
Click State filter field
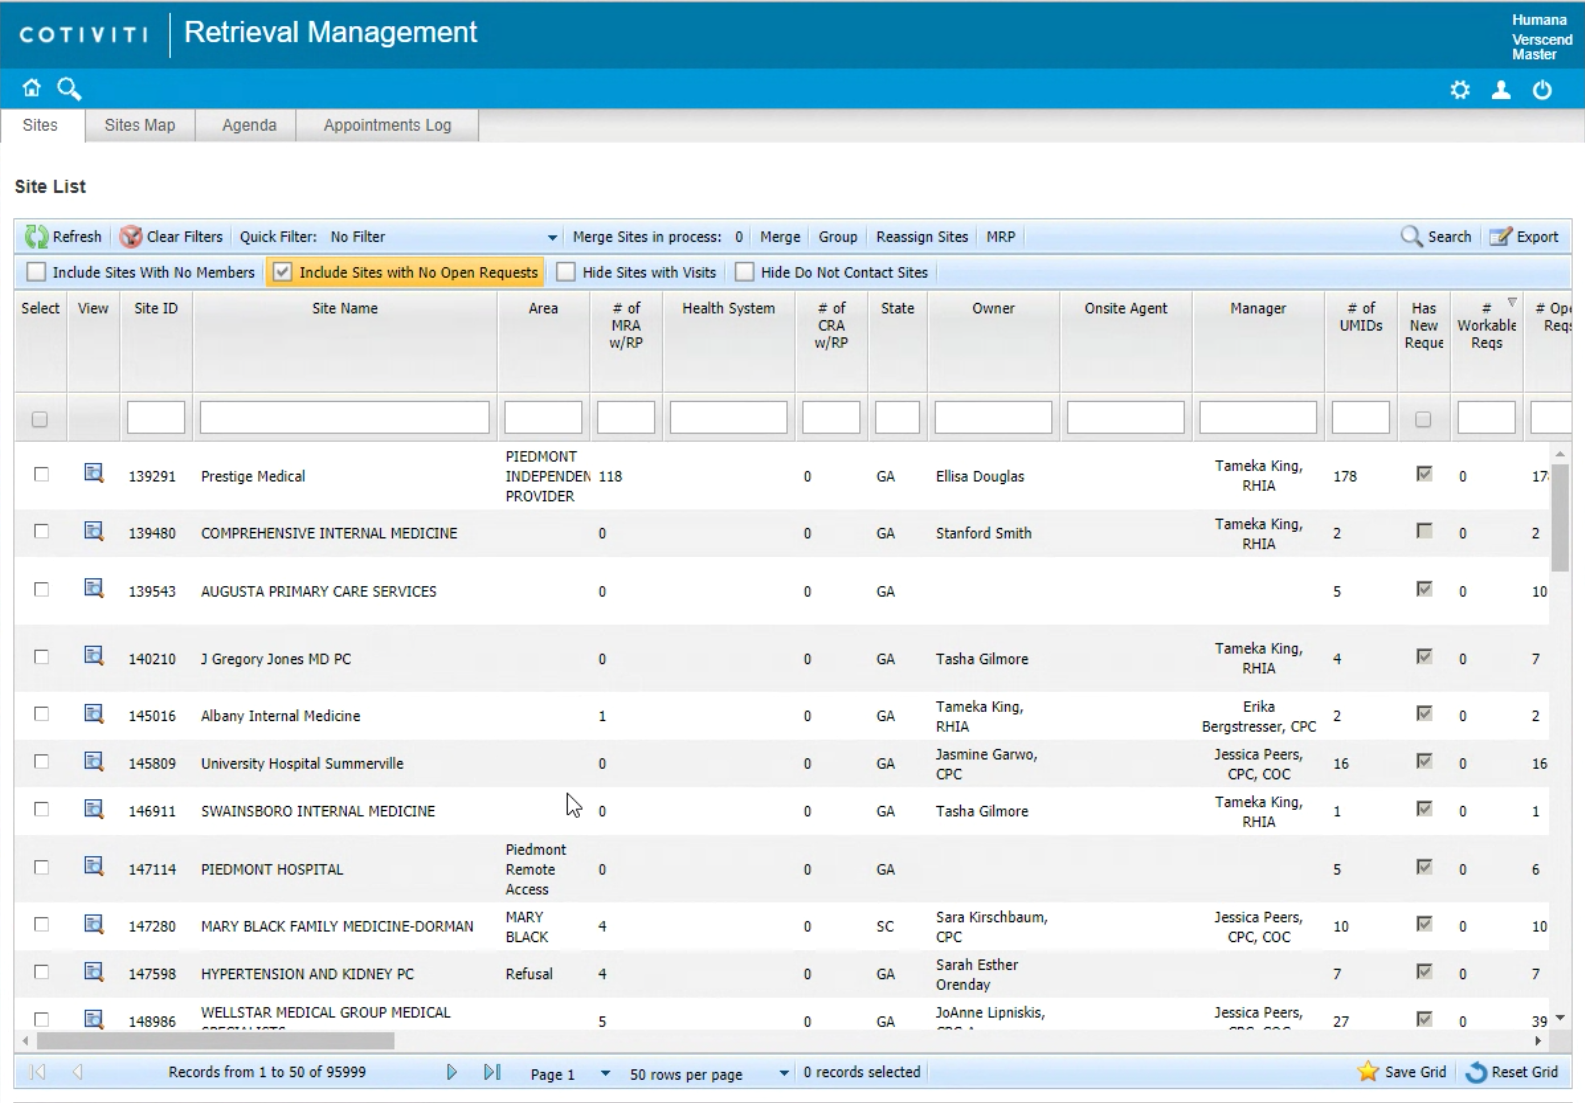point(897,417)
